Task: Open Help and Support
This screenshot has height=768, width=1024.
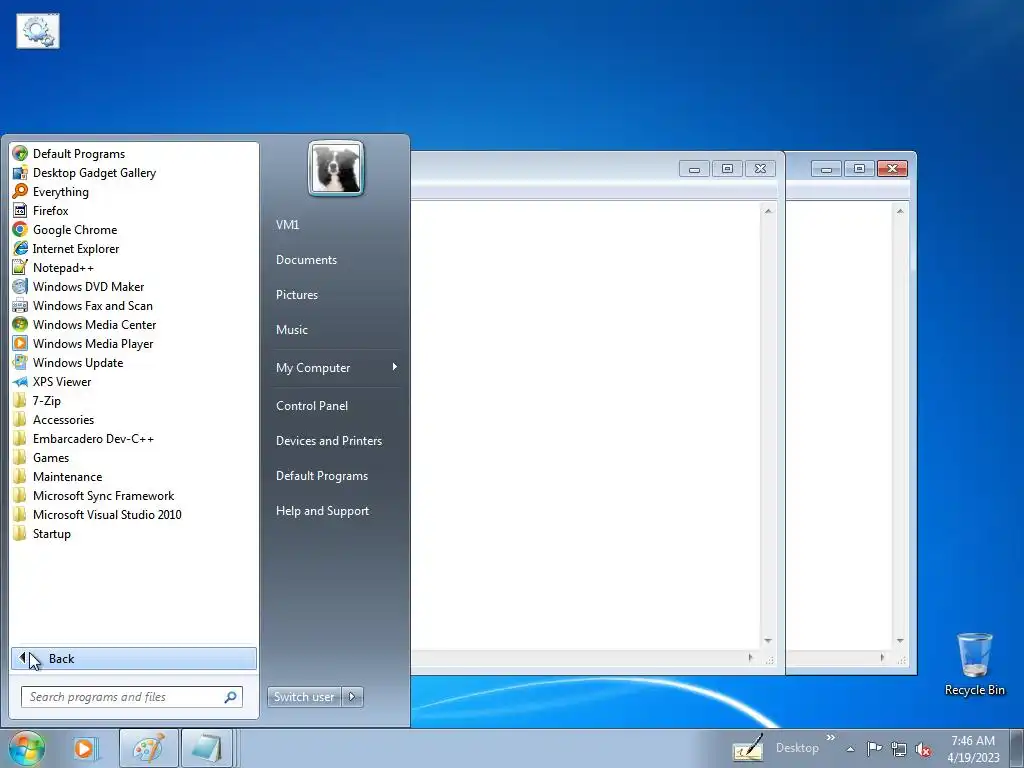Action: click(322, 511)
